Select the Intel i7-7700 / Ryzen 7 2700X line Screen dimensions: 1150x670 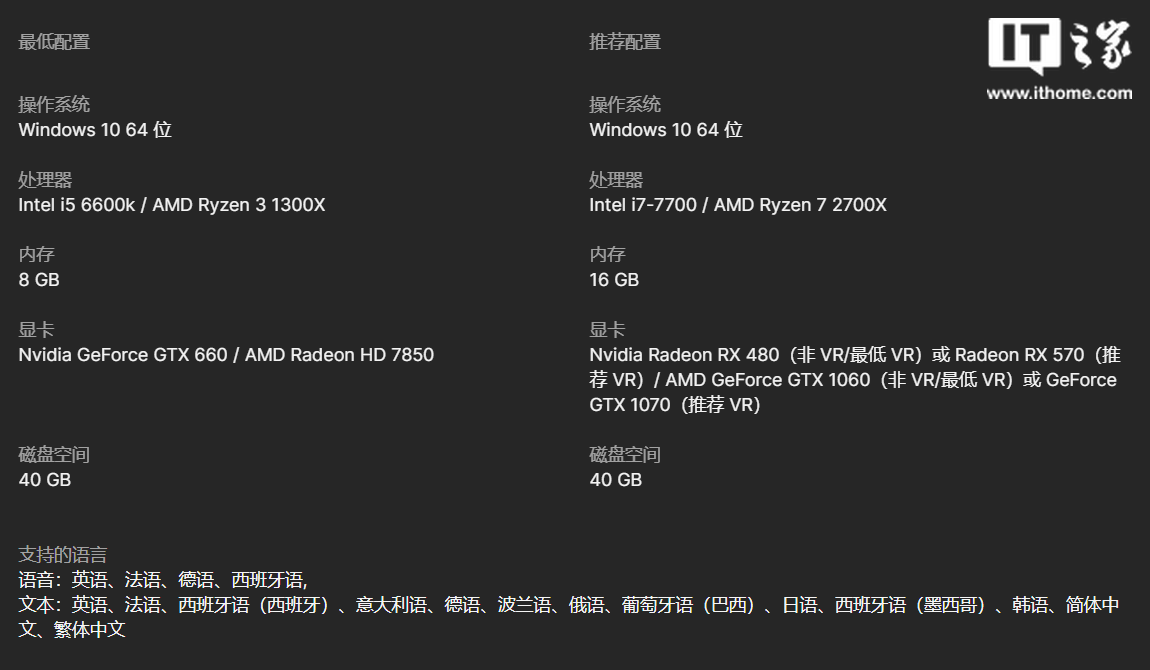click(x=738, y=205)
